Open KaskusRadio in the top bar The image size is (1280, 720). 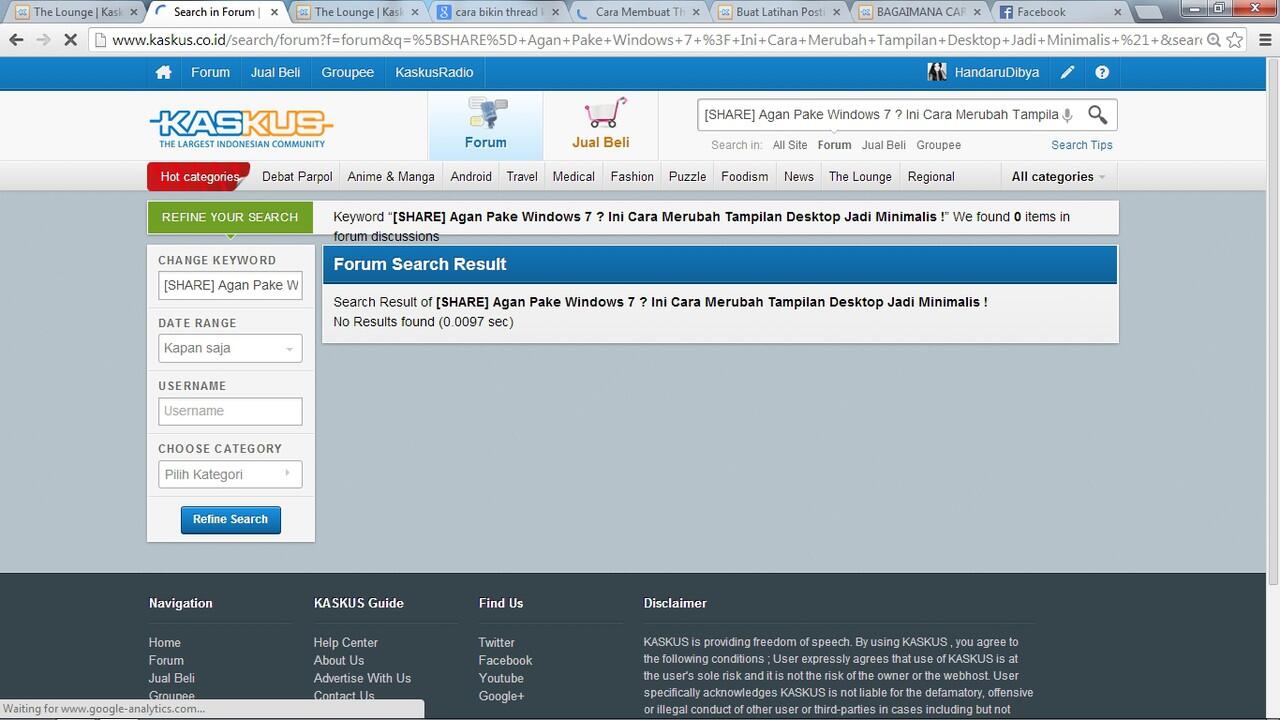(434, 72)
